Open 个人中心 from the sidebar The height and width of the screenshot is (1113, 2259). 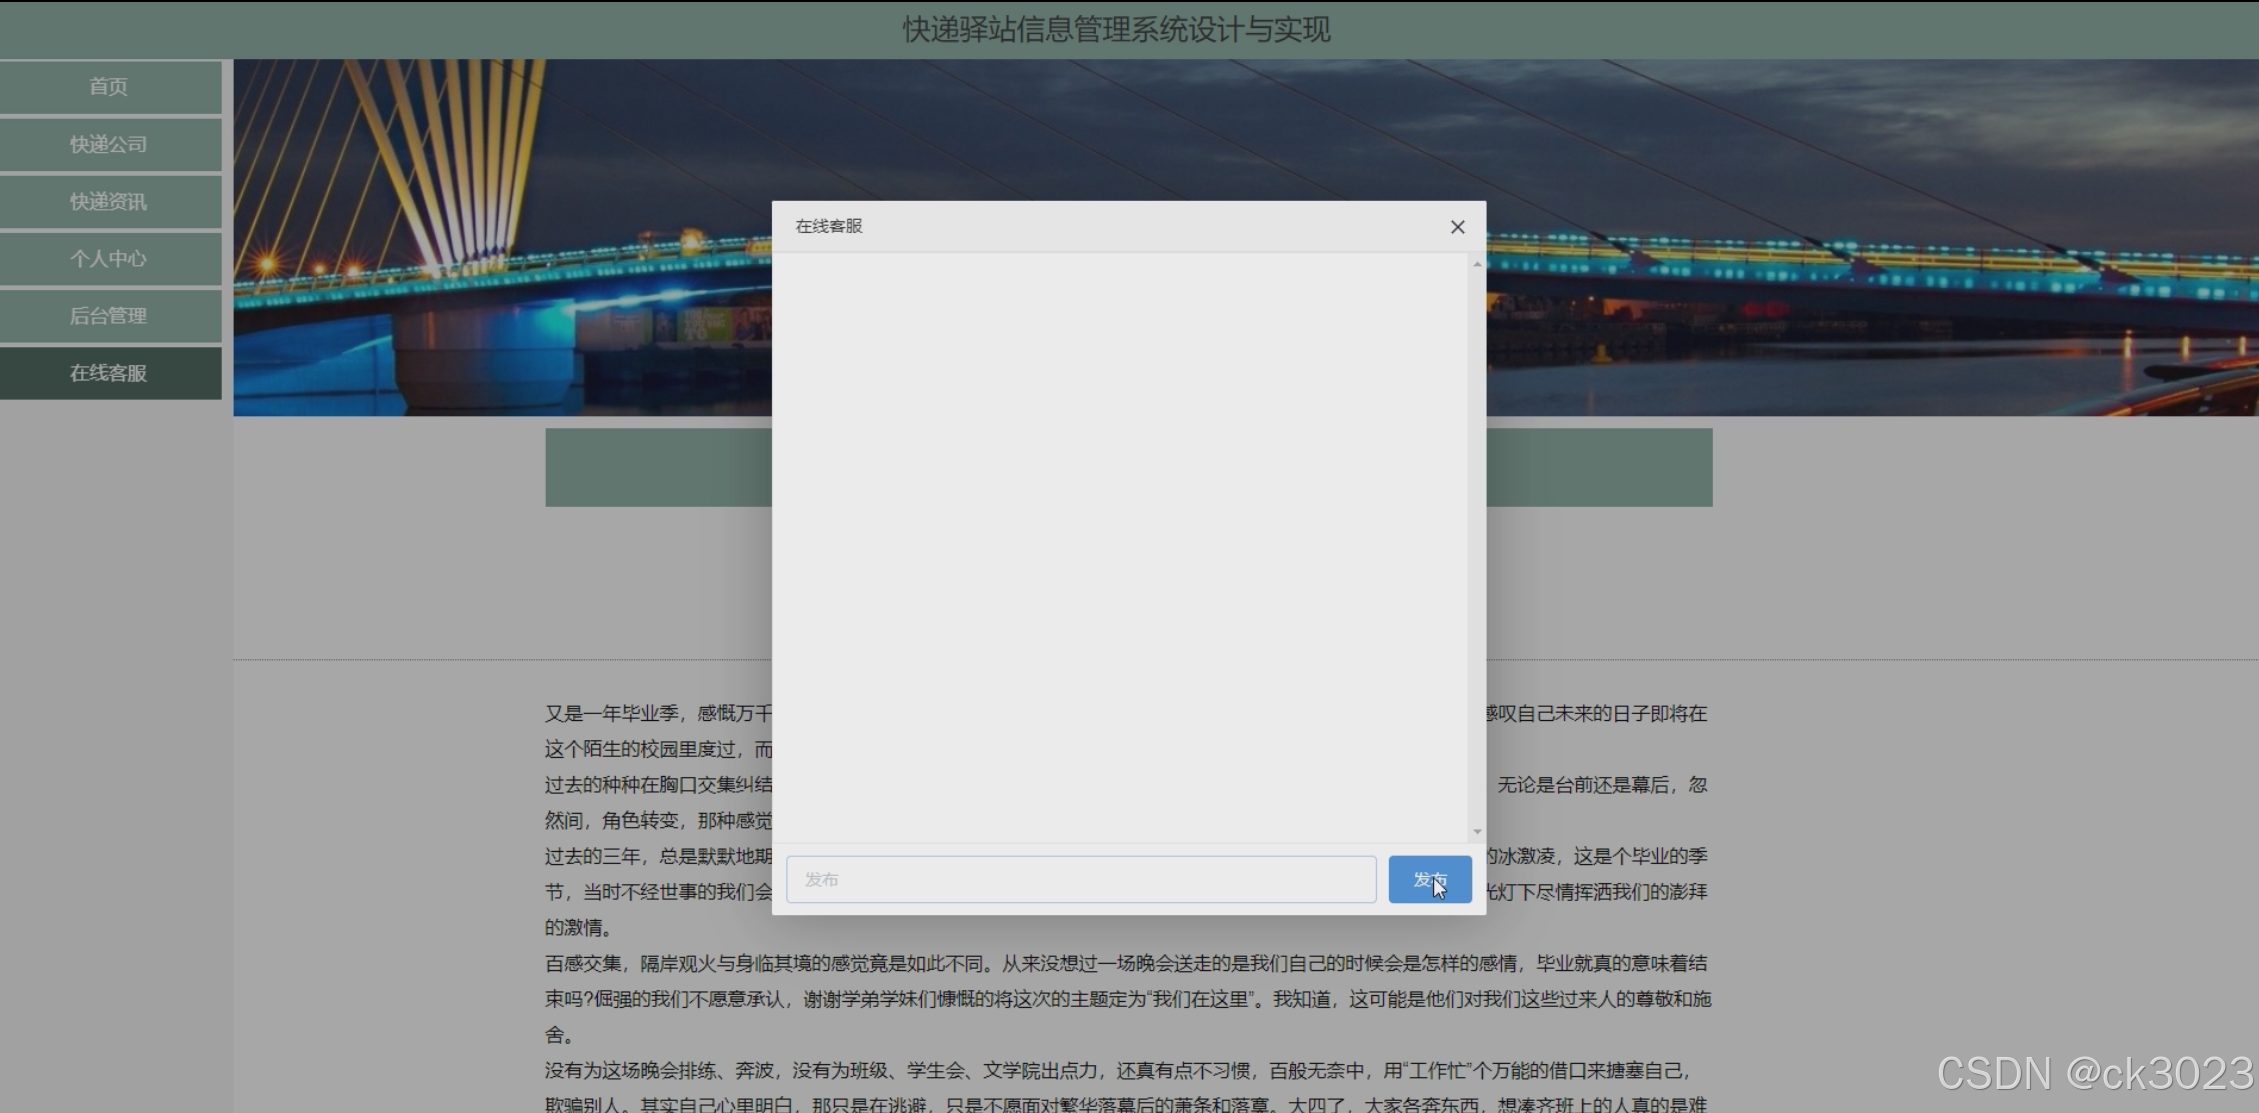tap(109, 259)
